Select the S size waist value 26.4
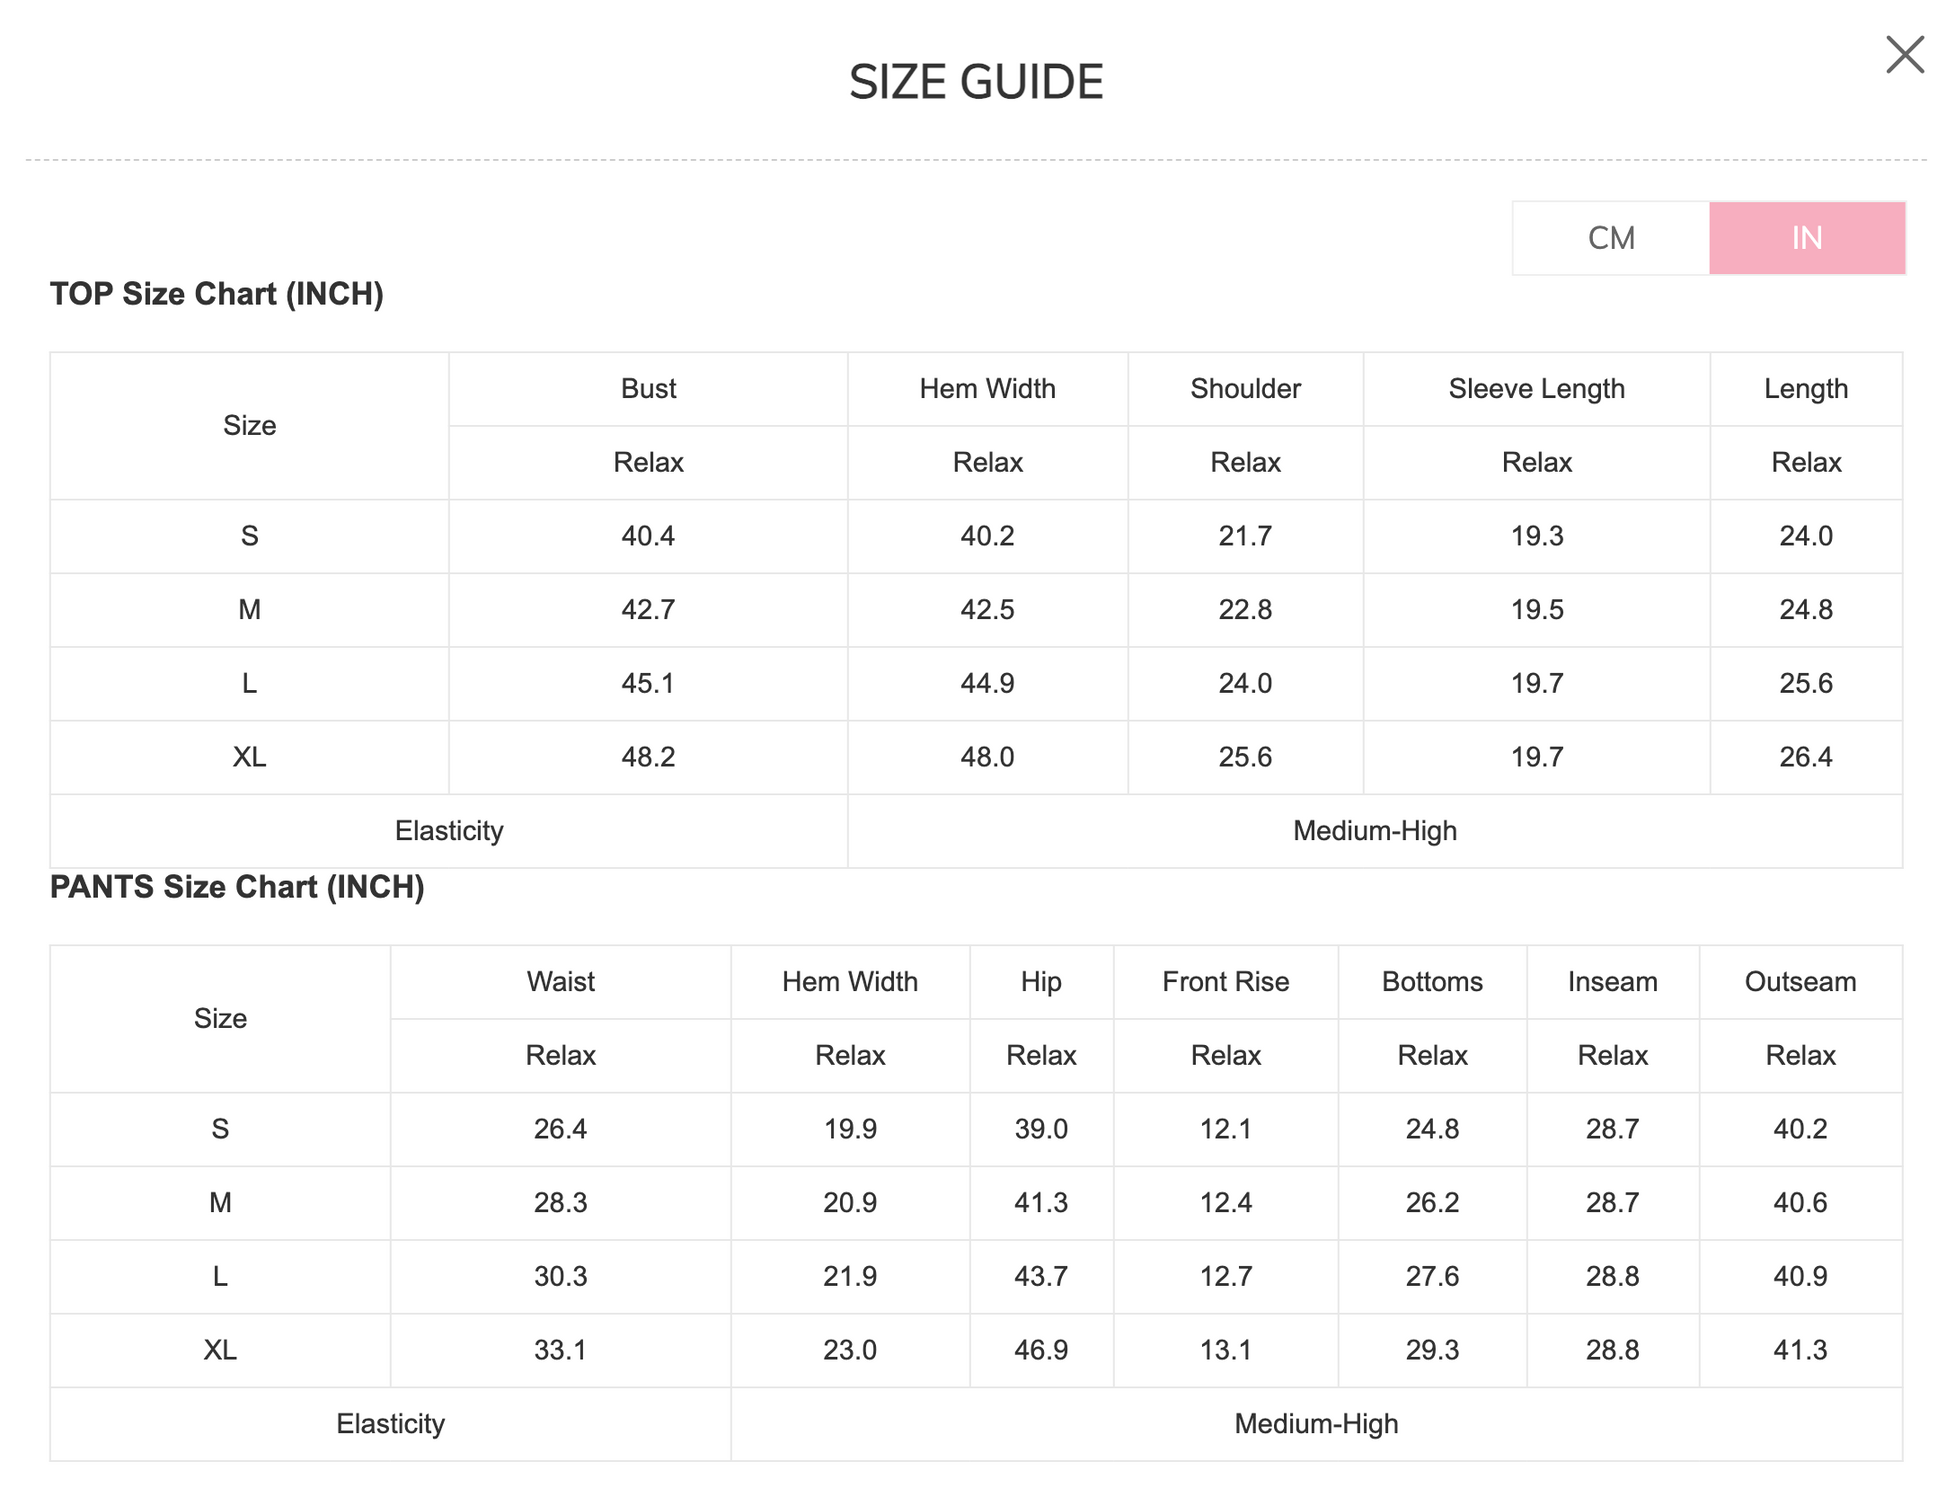 560,1129
